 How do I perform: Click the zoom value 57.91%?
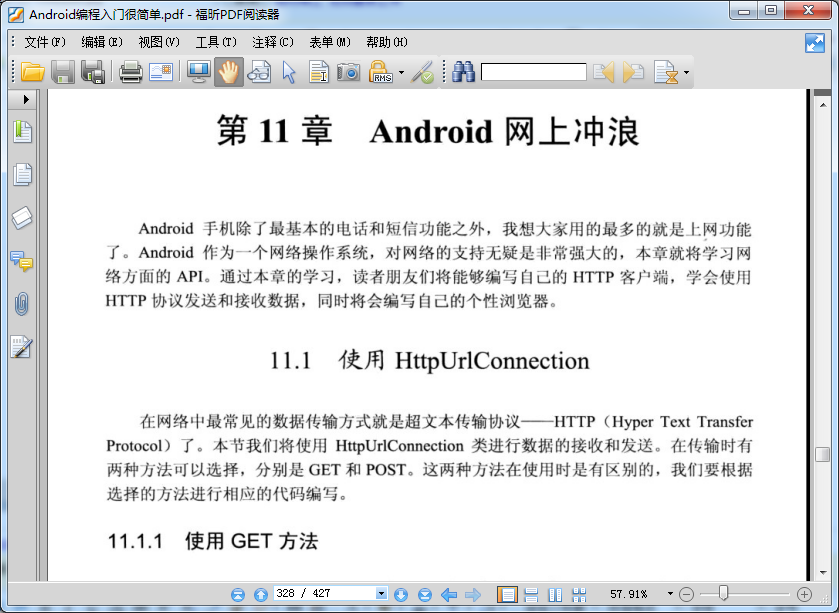pyautogui.click(x=628, y=594)
